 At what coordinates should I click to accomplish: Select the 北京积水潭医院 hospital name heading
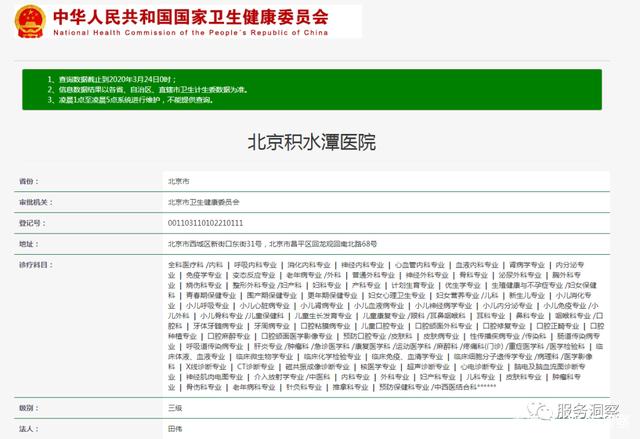tap(312, 142)
